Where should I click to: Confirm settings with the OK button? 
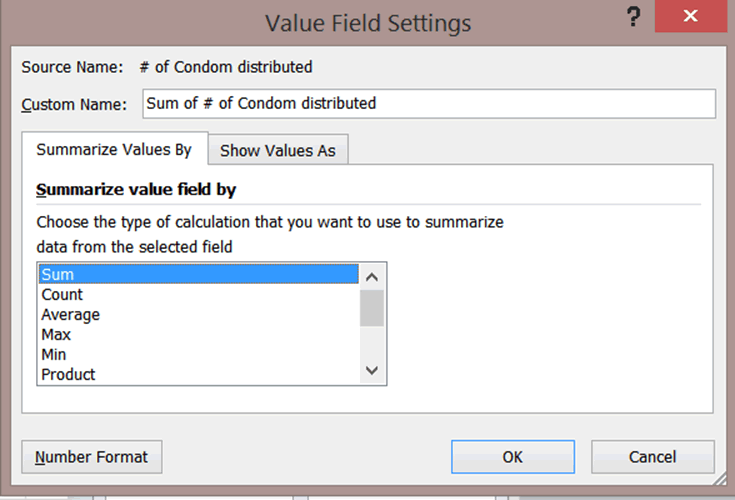point(513,457)
